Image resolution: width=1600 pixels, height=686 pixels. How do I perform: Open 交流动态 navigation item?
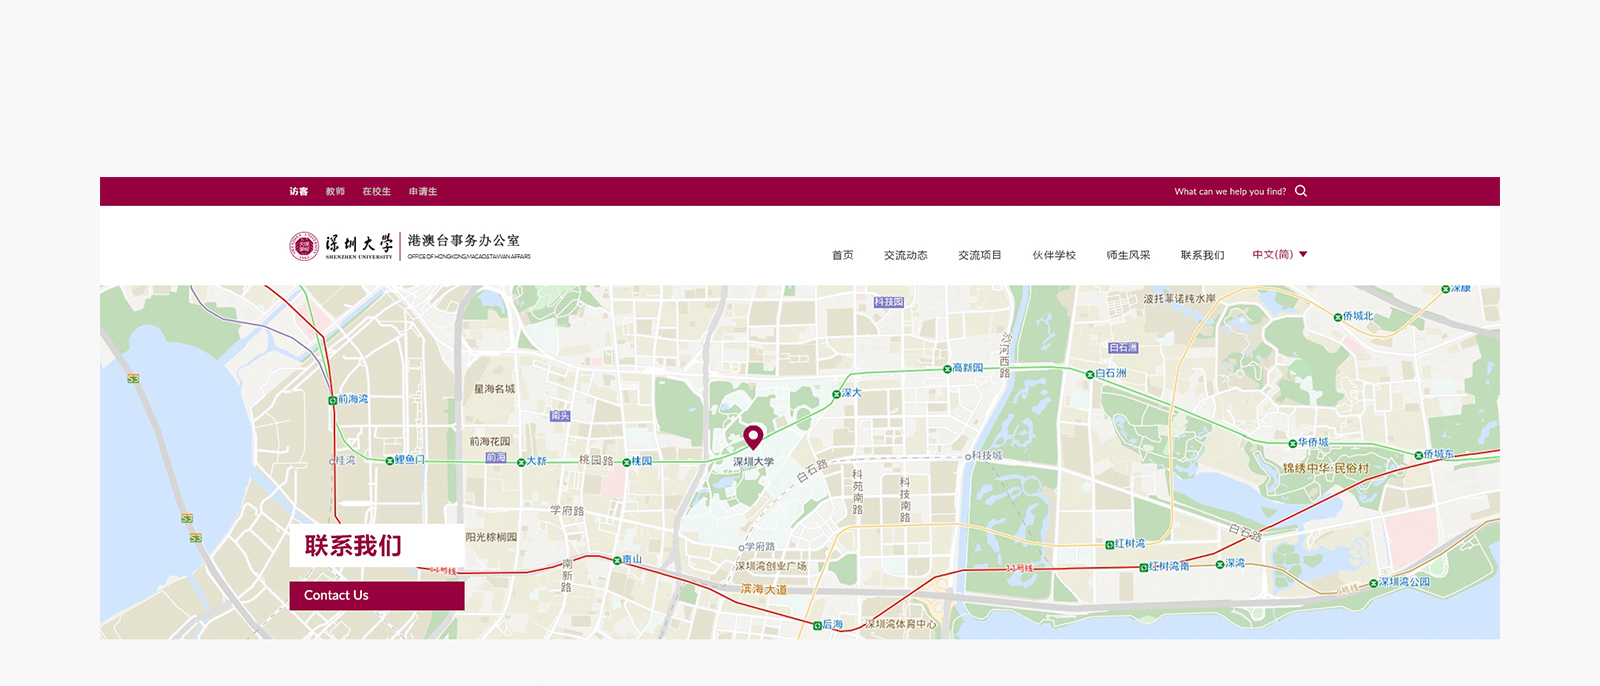[906, 255]
